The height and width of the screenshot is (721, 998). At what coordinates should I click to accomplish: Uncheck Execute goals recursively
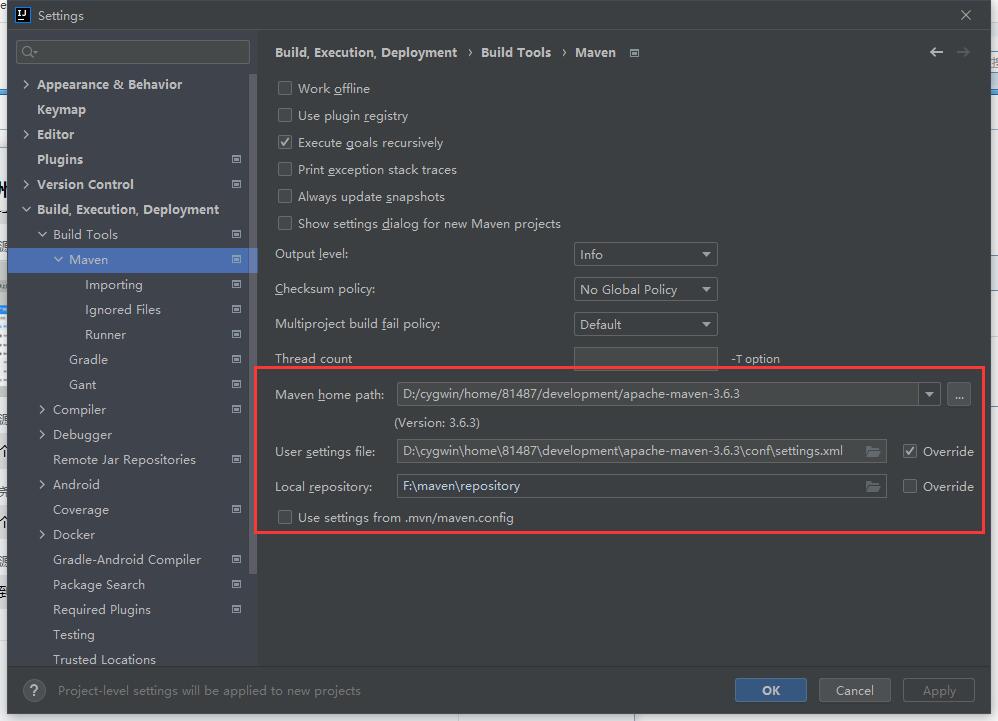point(285,142)
